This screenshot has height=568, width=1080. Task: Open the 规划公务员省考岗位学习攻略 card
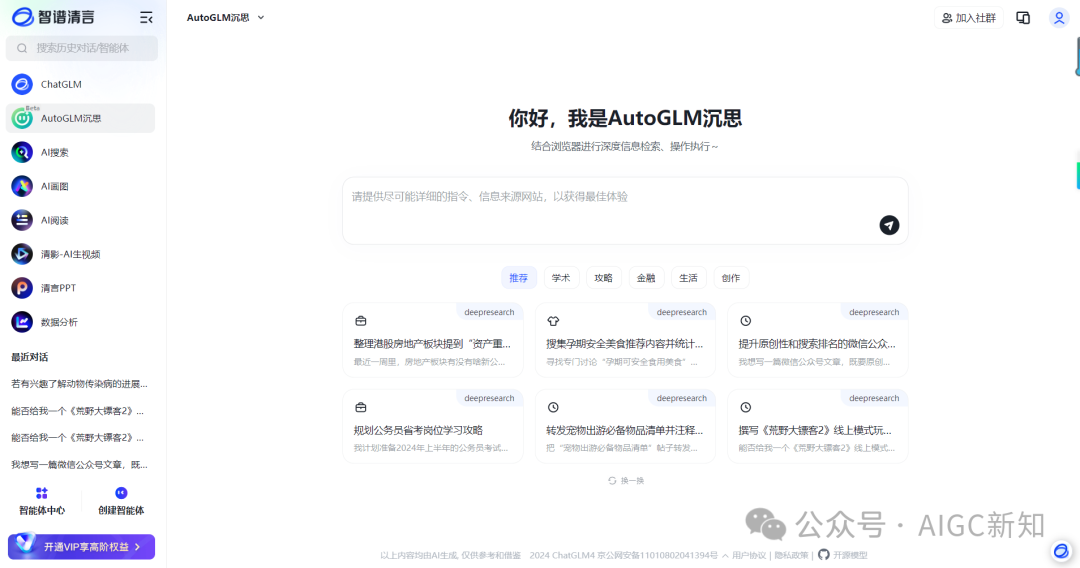(433, 426)
